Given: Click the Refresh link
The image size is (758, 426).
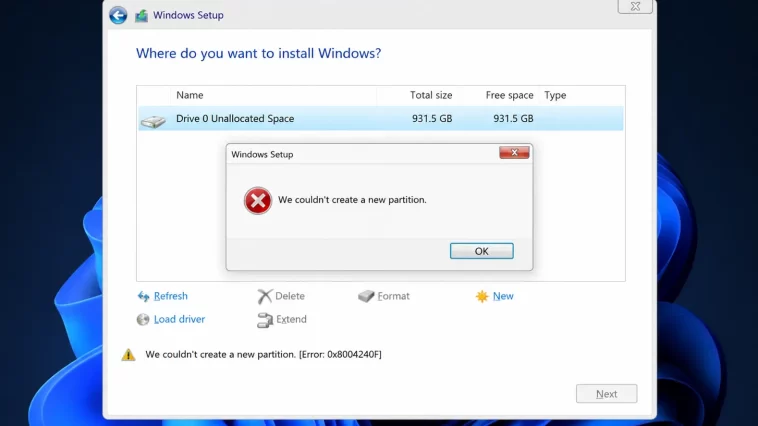Looking at the screenshot, I should point(171,296).
